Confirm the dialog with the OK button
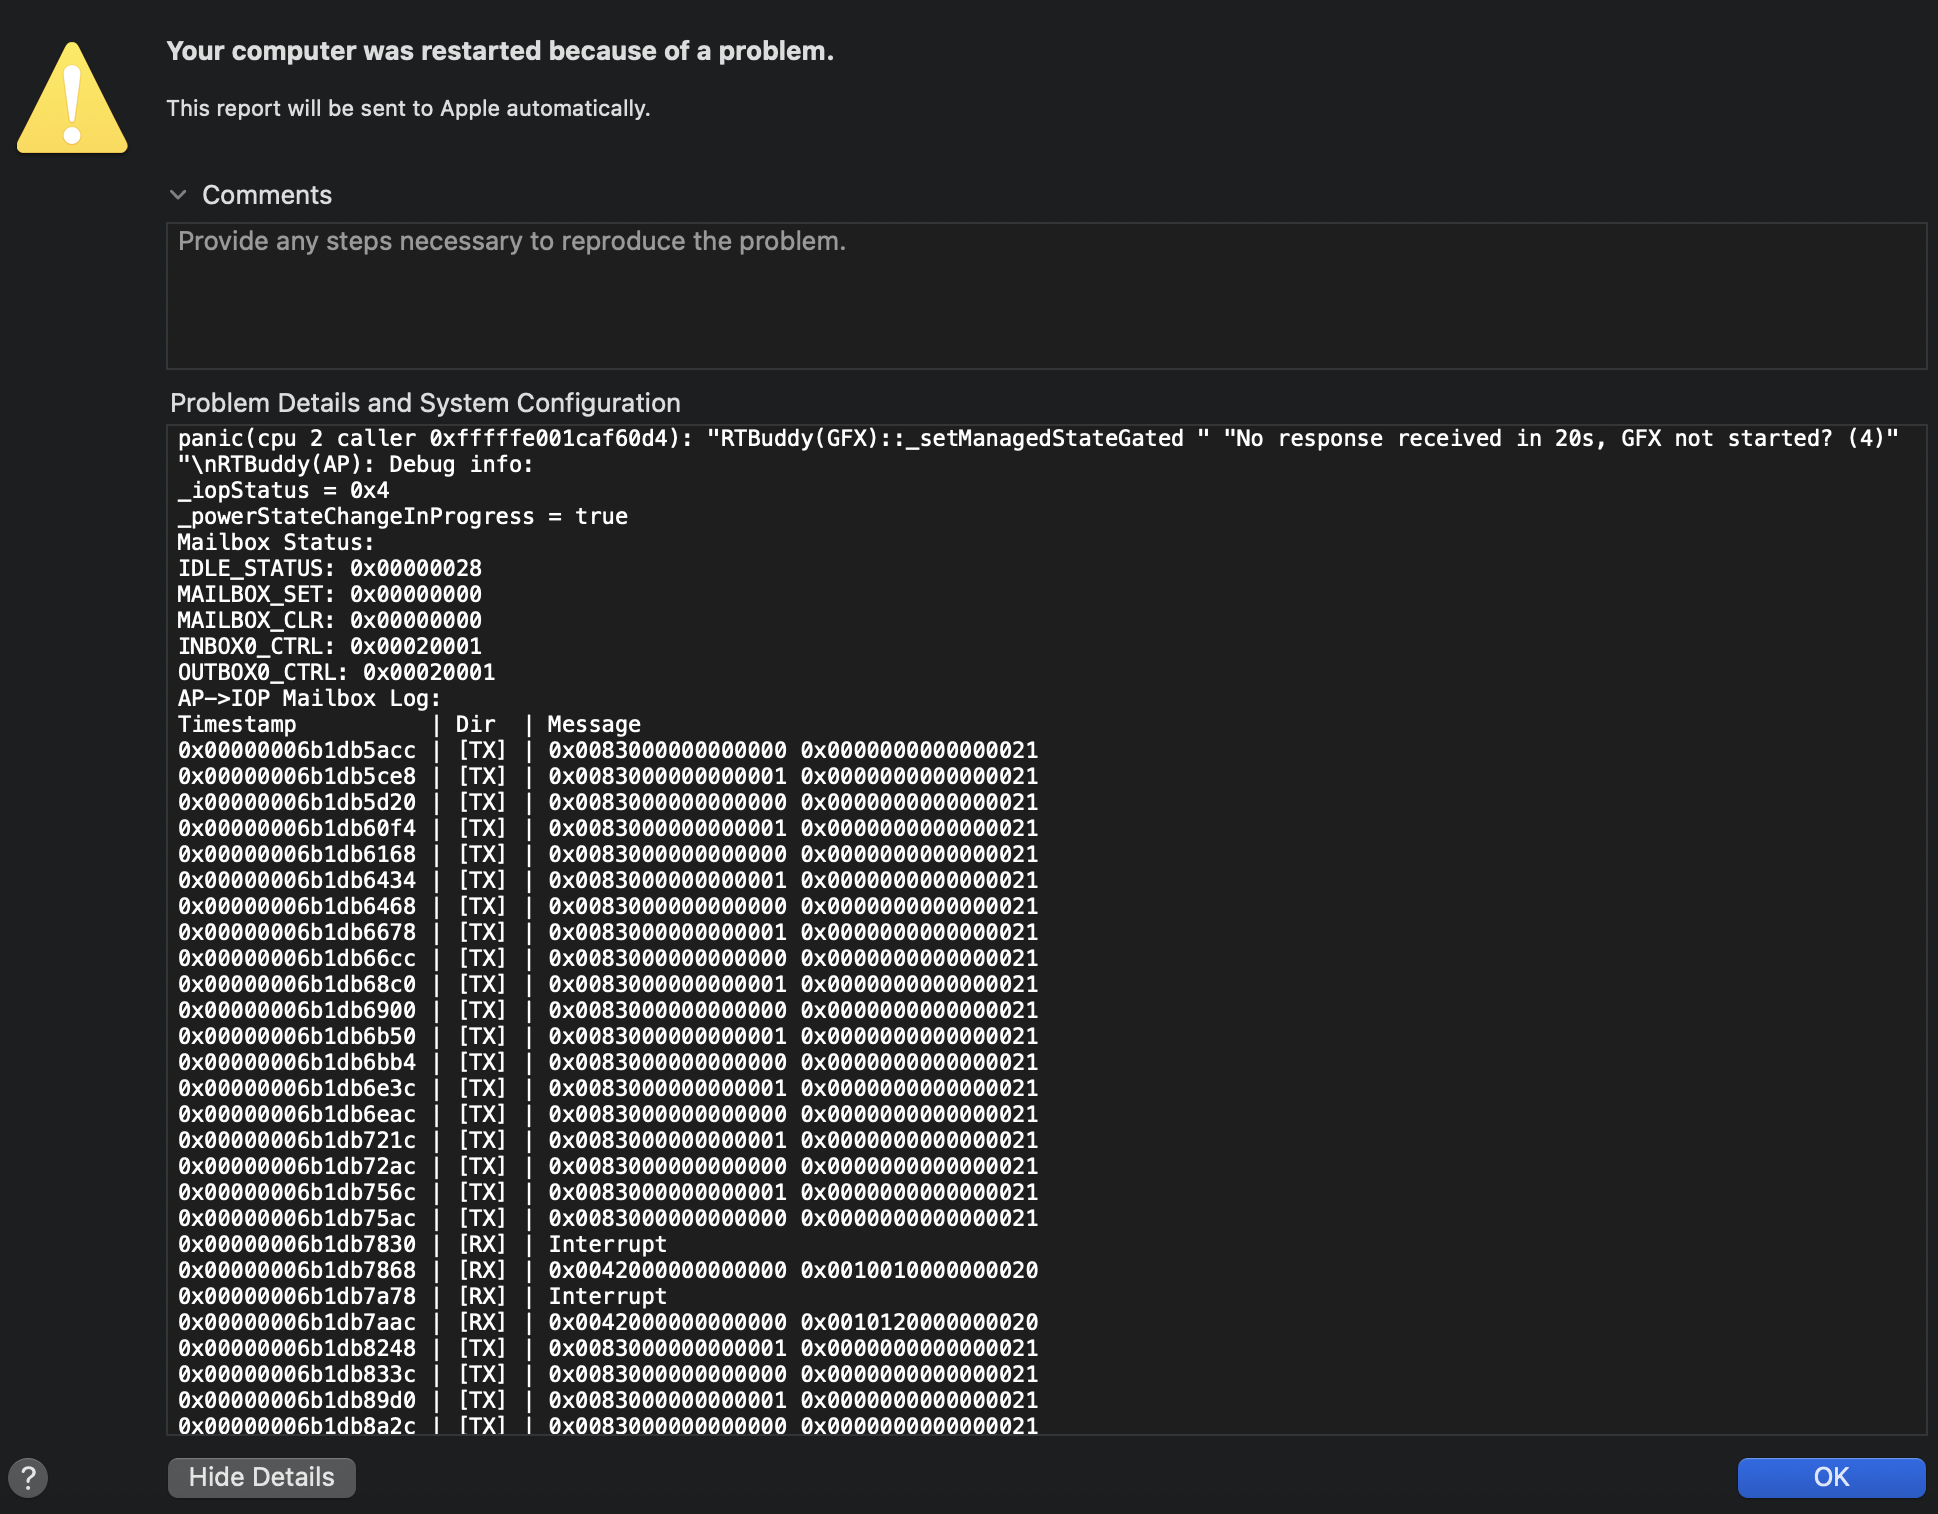This screenshot has height=1514, width=1938. click(x=1830, y=1477)
